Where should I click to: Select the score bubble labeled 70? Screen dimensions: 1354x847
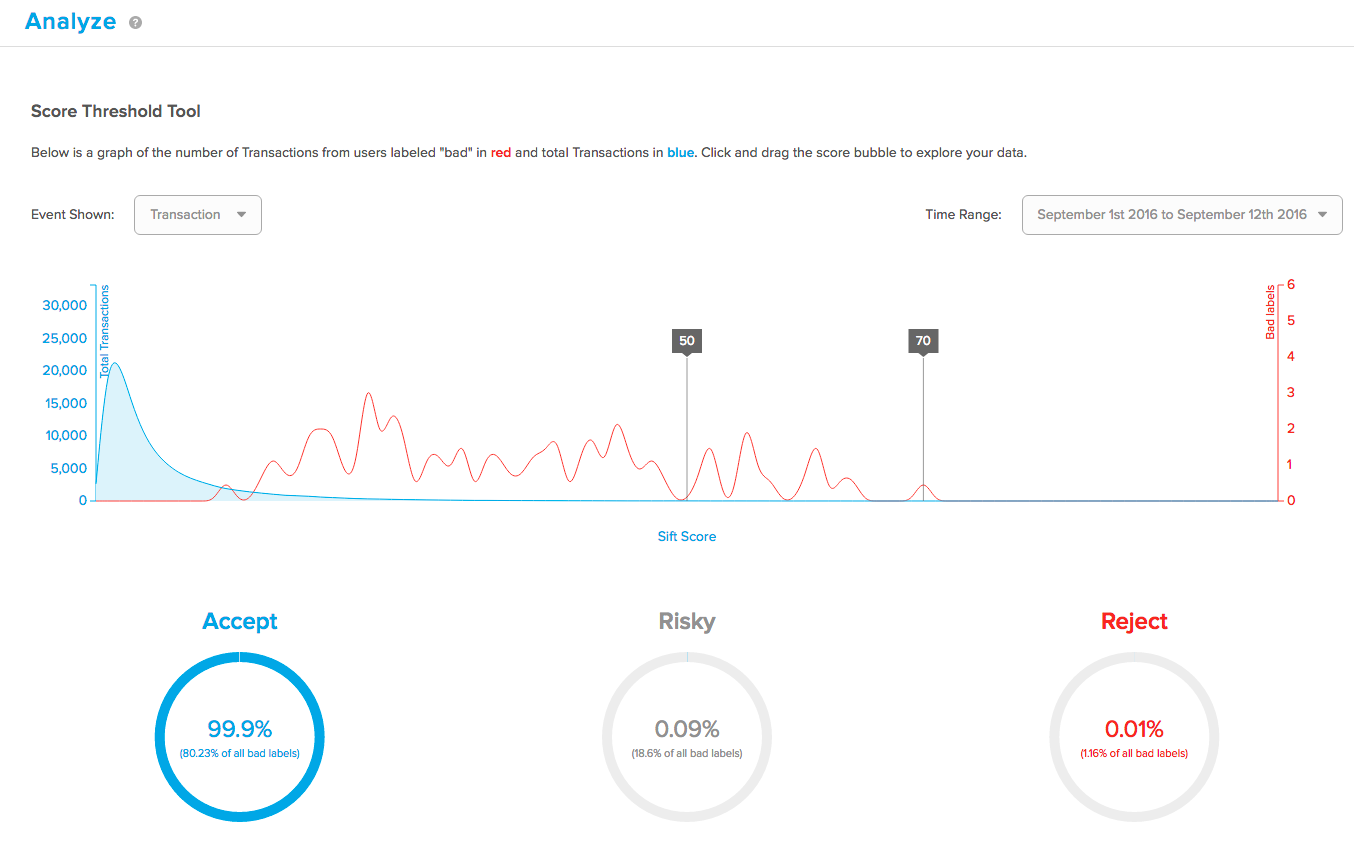[923, 341]
